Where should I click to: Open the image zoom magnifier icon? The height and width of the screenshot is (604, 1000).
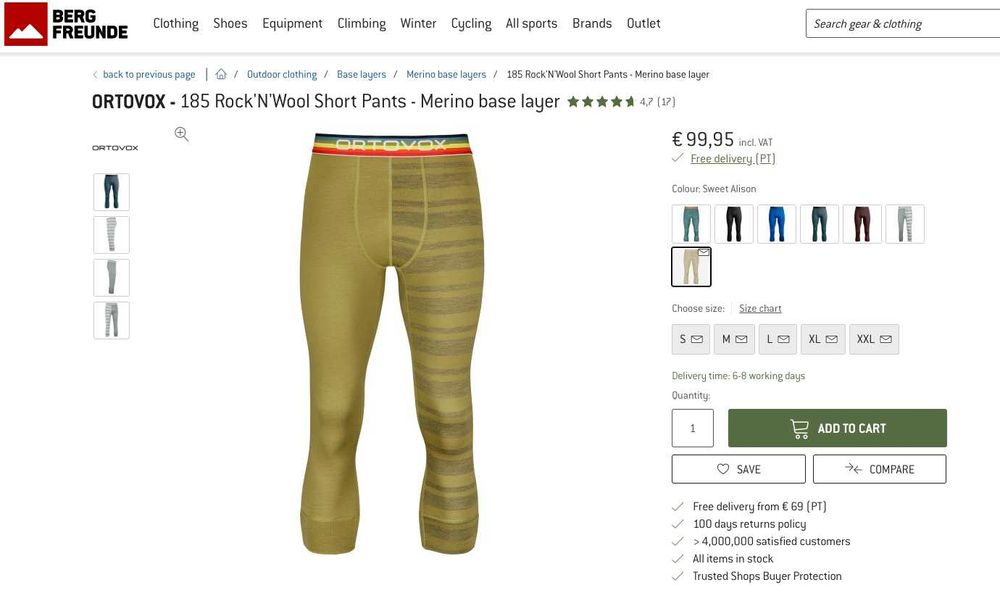click(181, 134)
